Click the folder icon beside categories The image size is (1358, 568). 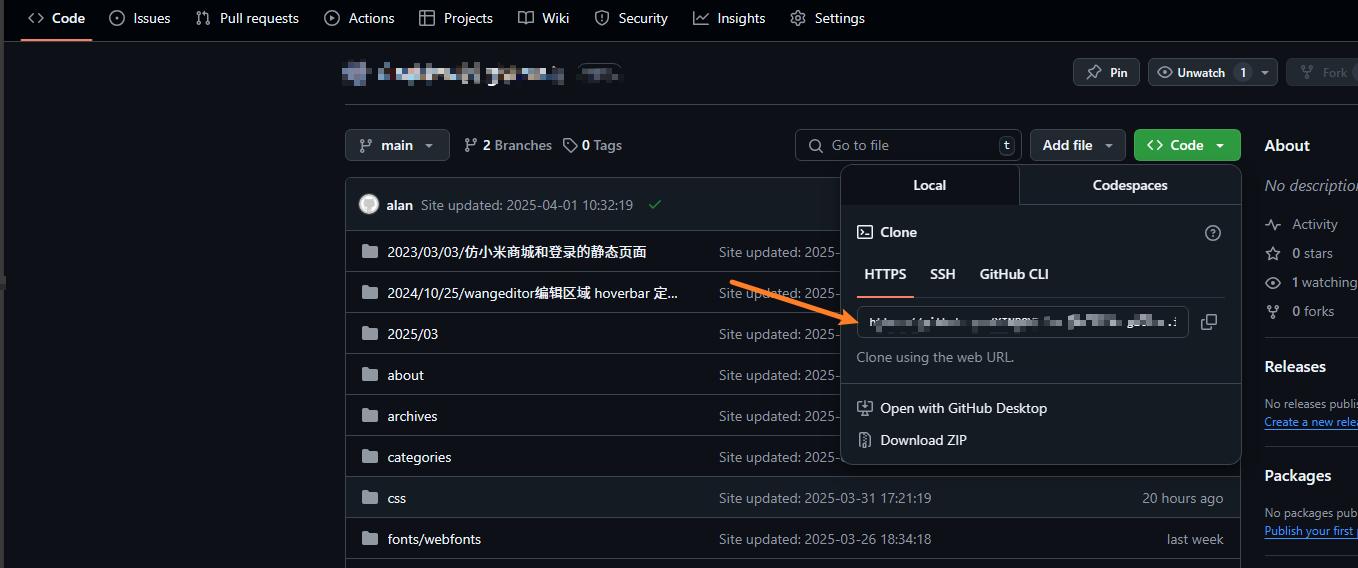click(370, 456)
